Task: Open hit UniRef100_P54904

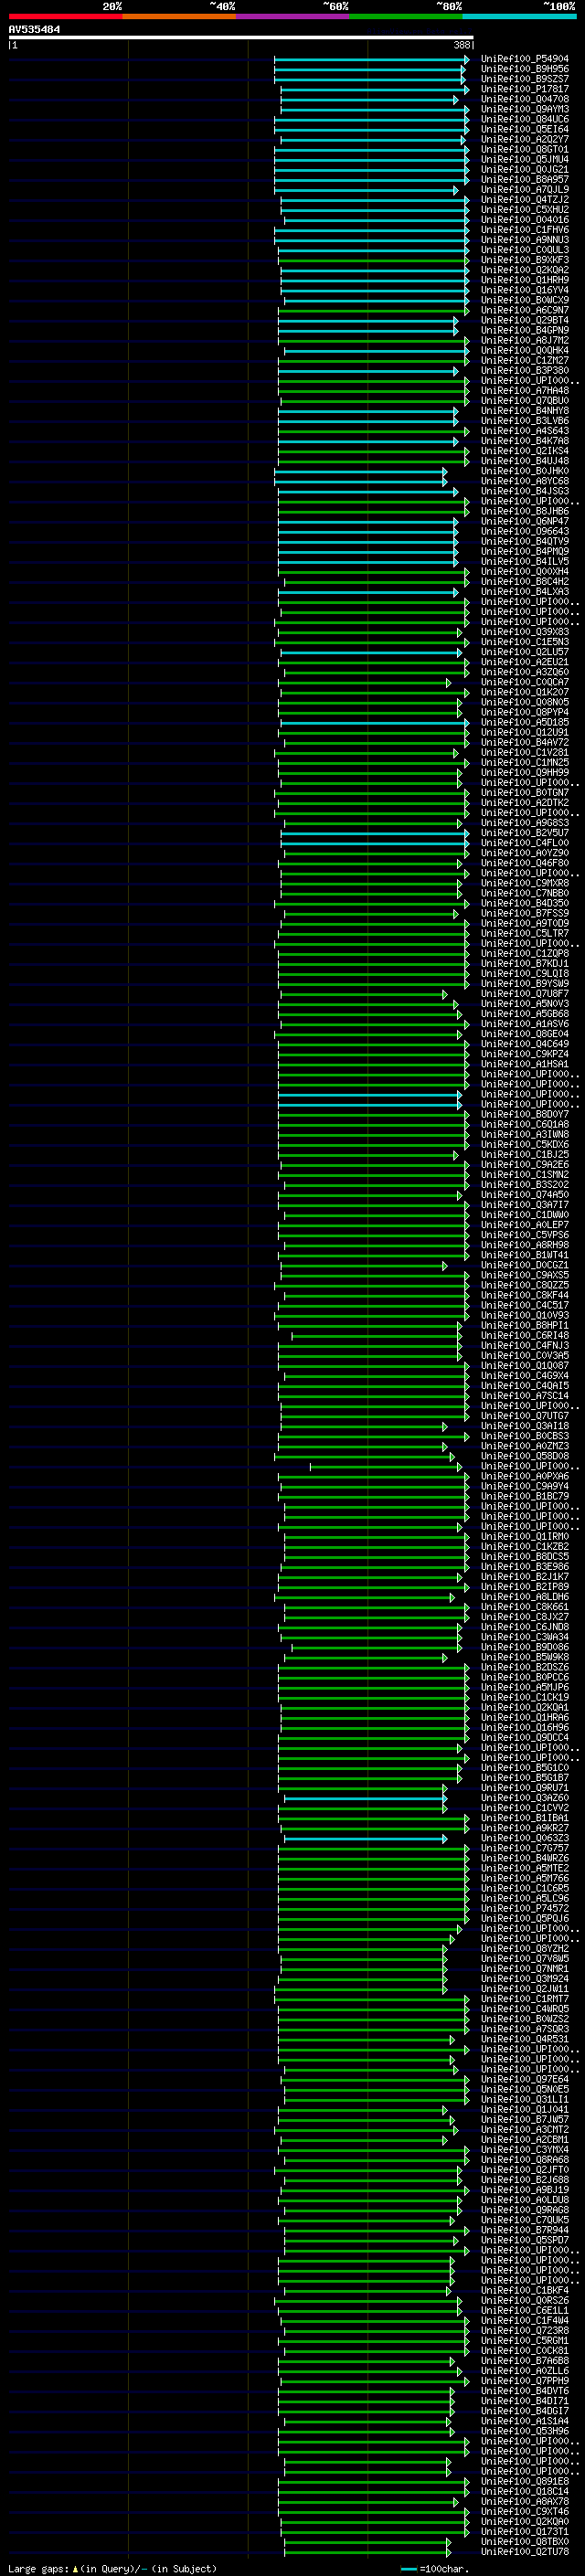Action: click(524, 59)
